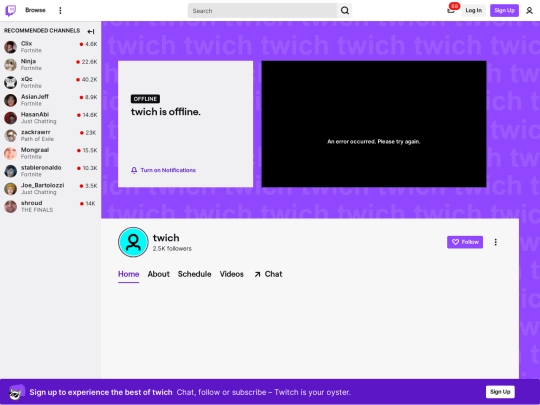Click the Turn on Notifications bell icon

point(134,170)
